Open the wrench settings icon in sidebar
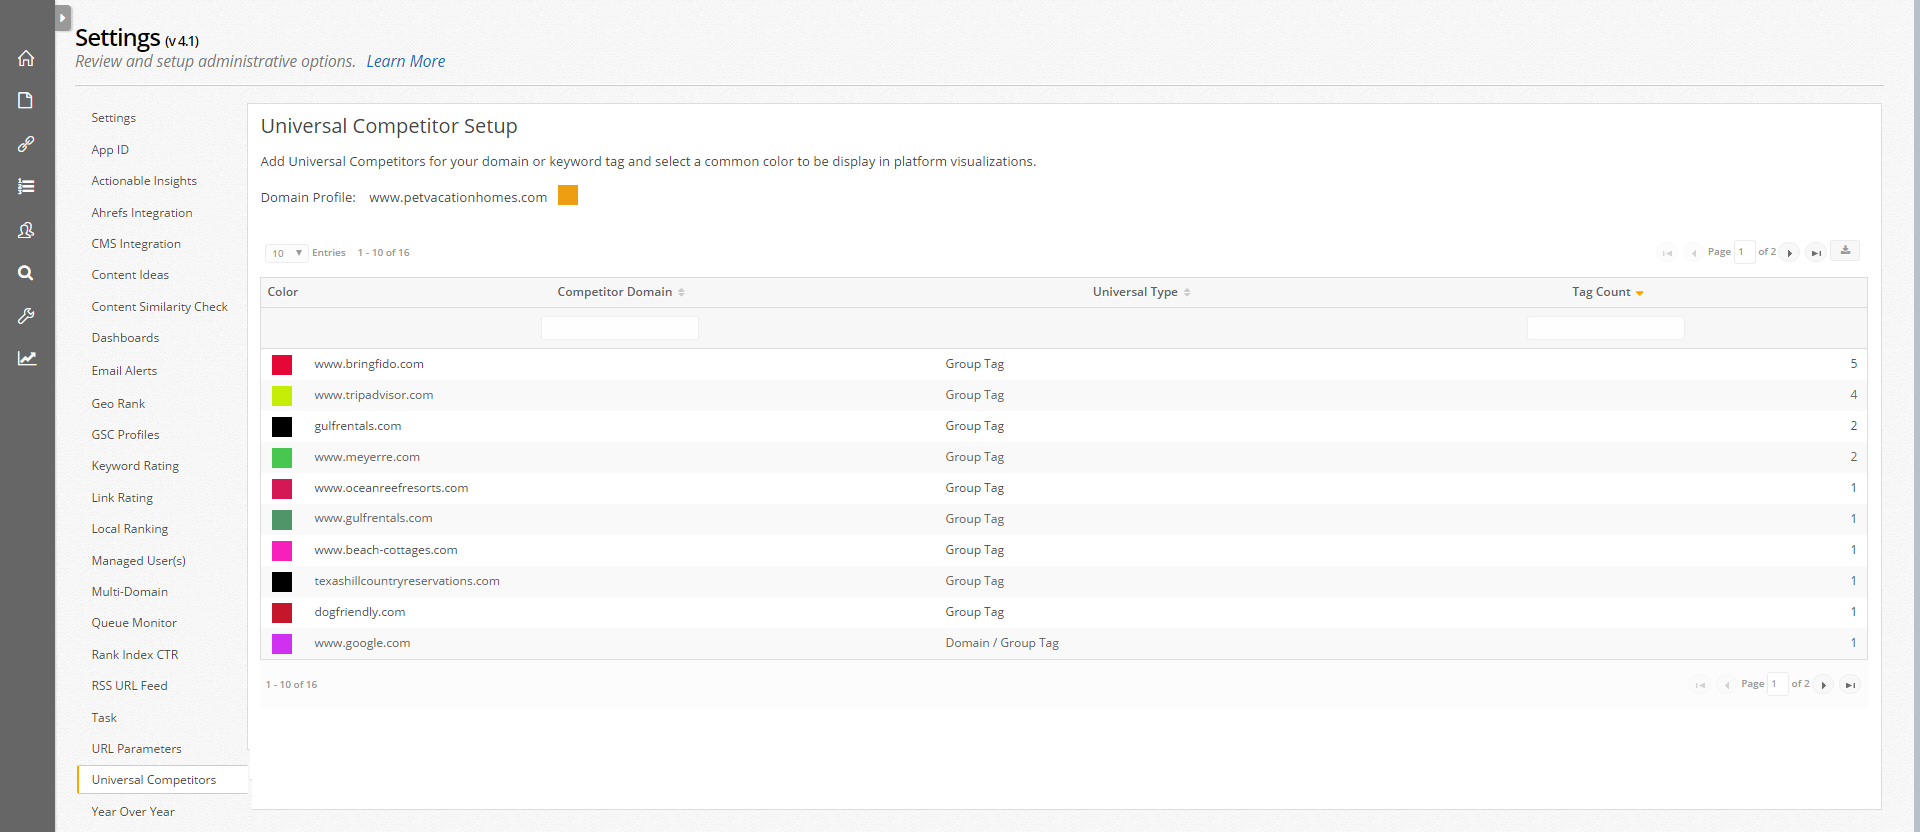1920x832 pixels. (26, 316)
